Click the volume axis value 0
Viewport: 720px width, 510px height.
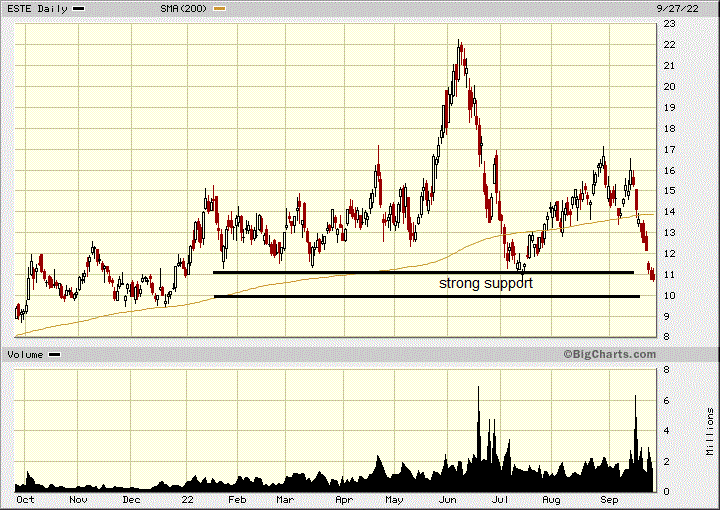667,492
